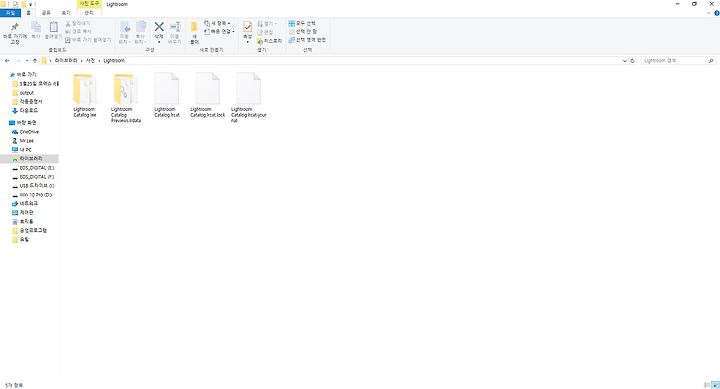The width and height of the screenshot is (720, 389).
Task: Click Paste shortcut (바로 가기 붙여넣기)
Action: (88, 40)
